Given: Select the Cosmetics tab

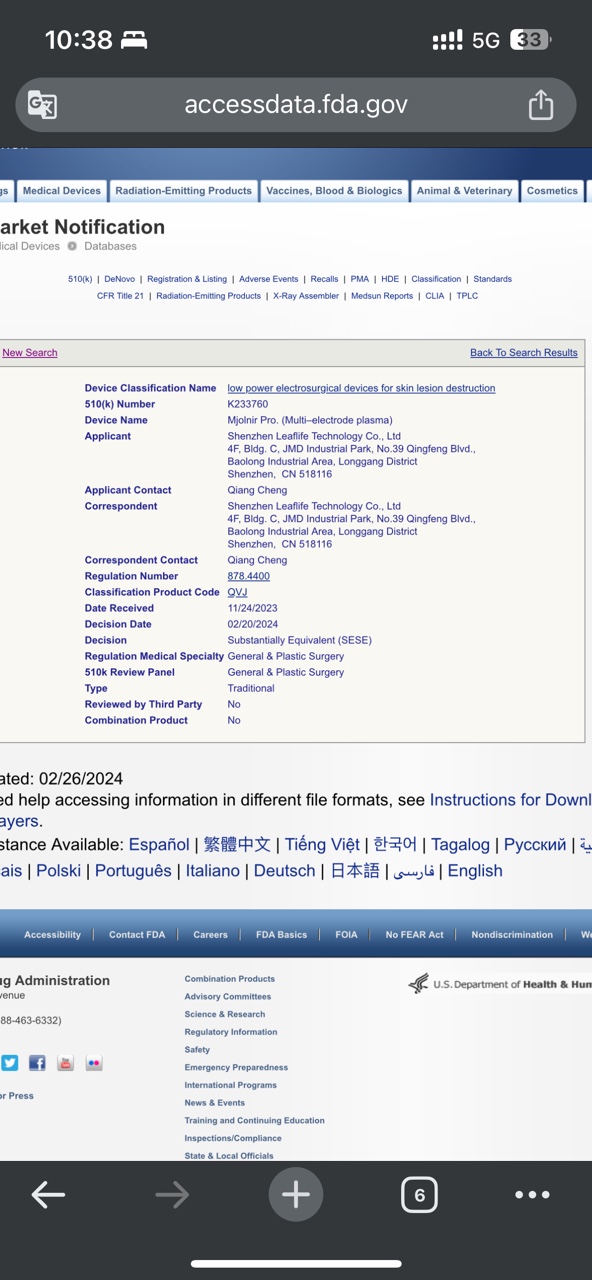Looking at the screenshot, I should point(552,191).
